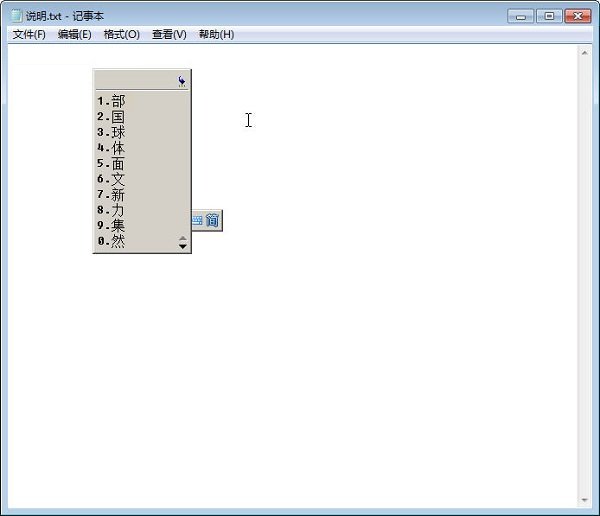600x516 pixels.
Task: Pick candidate 0 然 at list bottom
Action: [118, 241]
